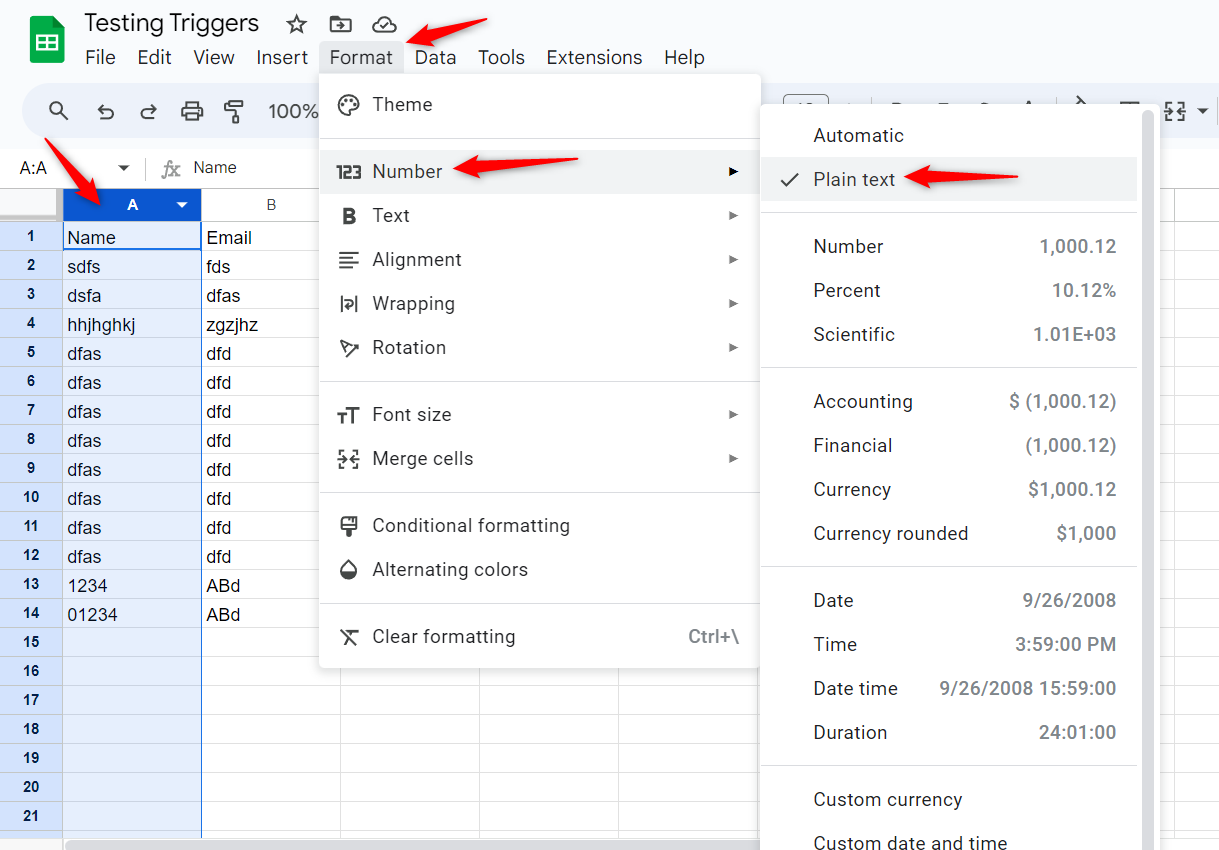Choose Alternating colors option

(540, 570)
